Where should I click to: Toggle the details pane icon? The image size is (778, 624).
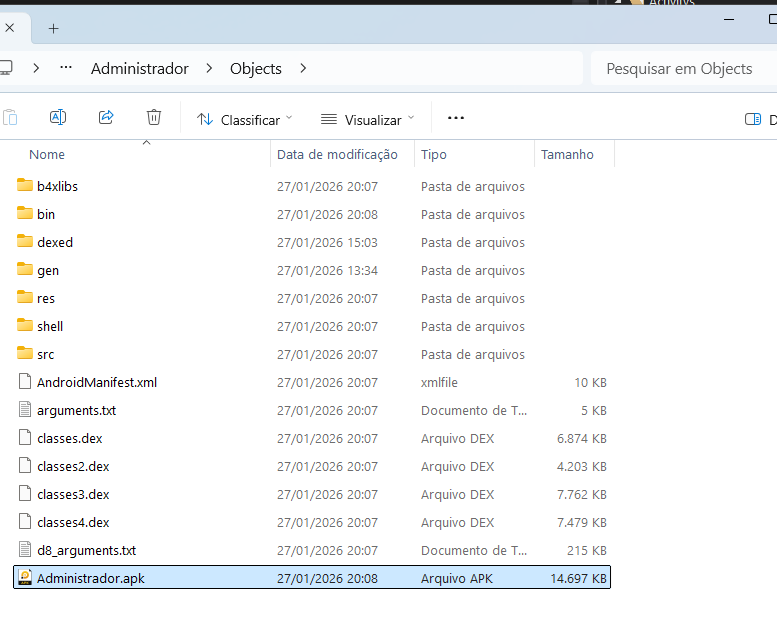[753, 119]
